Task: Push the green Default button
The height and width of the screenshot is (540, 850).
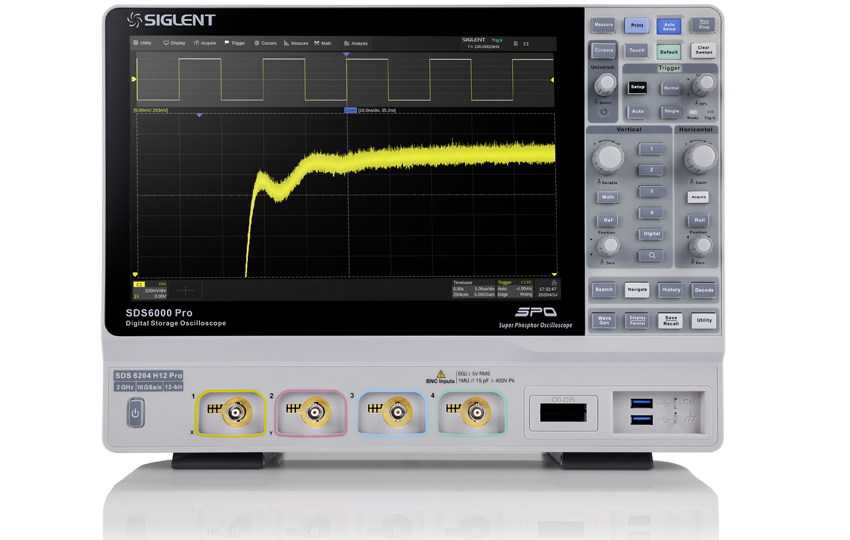Action: coord(669,52)
